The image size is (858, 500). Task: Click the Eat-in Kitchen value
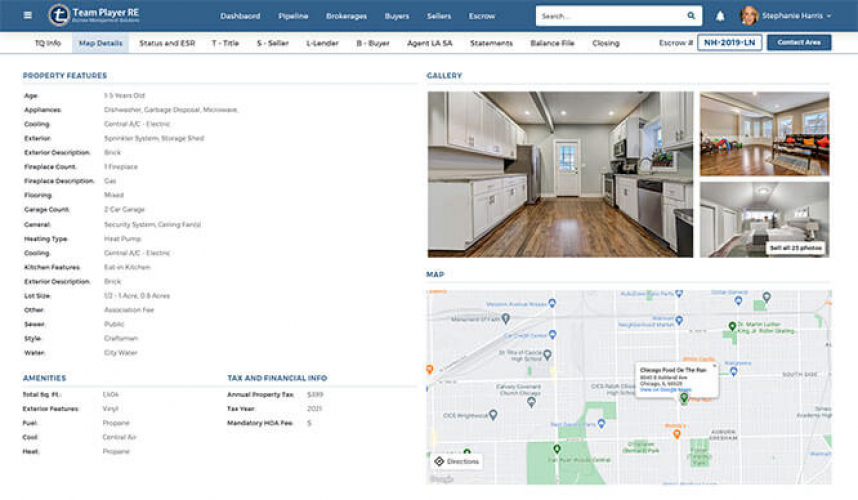[x=127, y=268]
